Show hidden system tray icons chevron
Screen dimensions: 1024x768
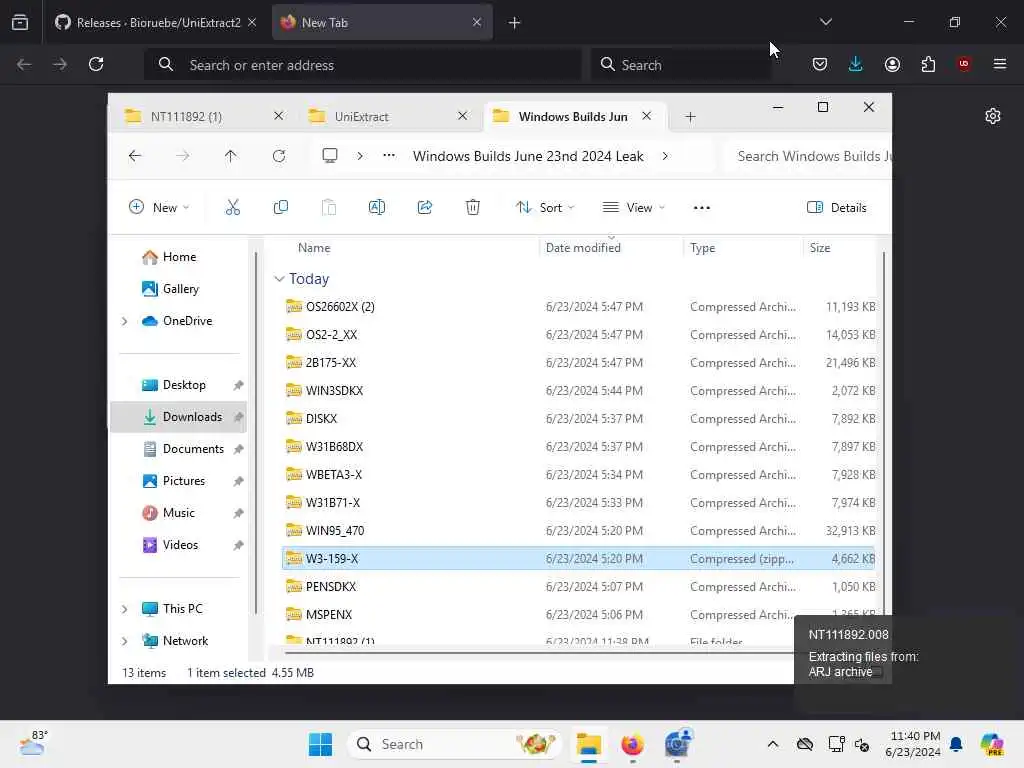tap(773, 744)
